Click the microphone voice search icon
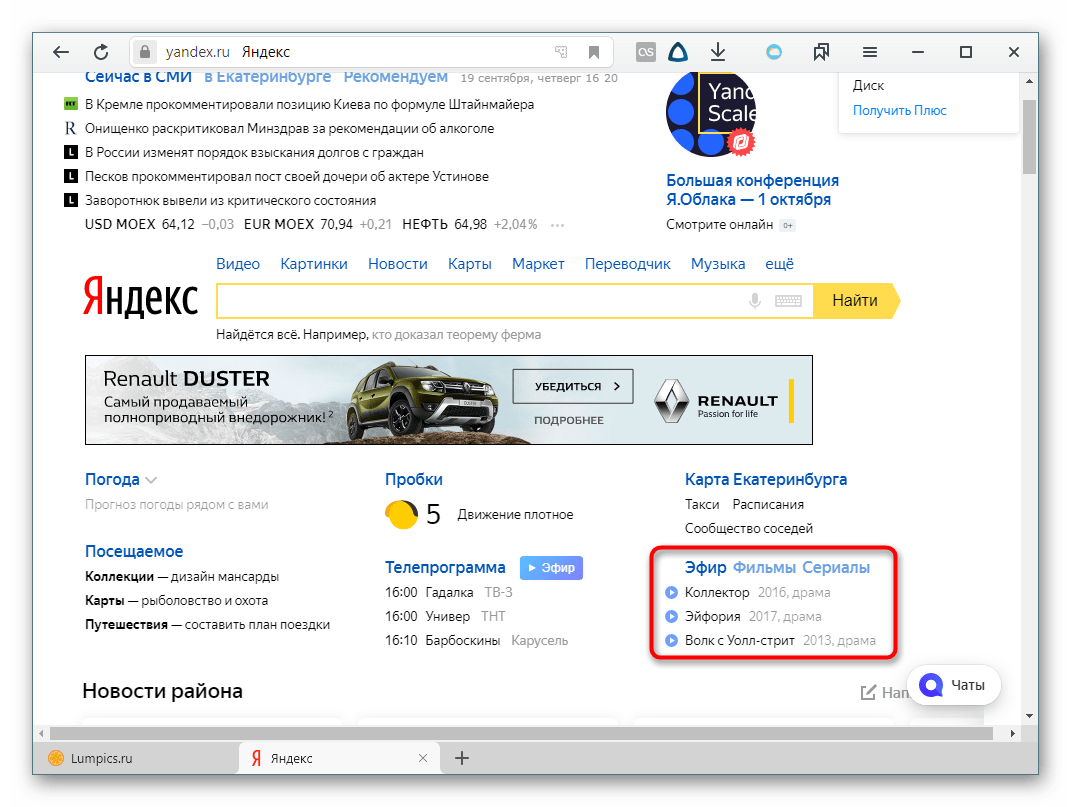Image resolution: width=1071 pixels, height=807 pixels. (755, 301)
